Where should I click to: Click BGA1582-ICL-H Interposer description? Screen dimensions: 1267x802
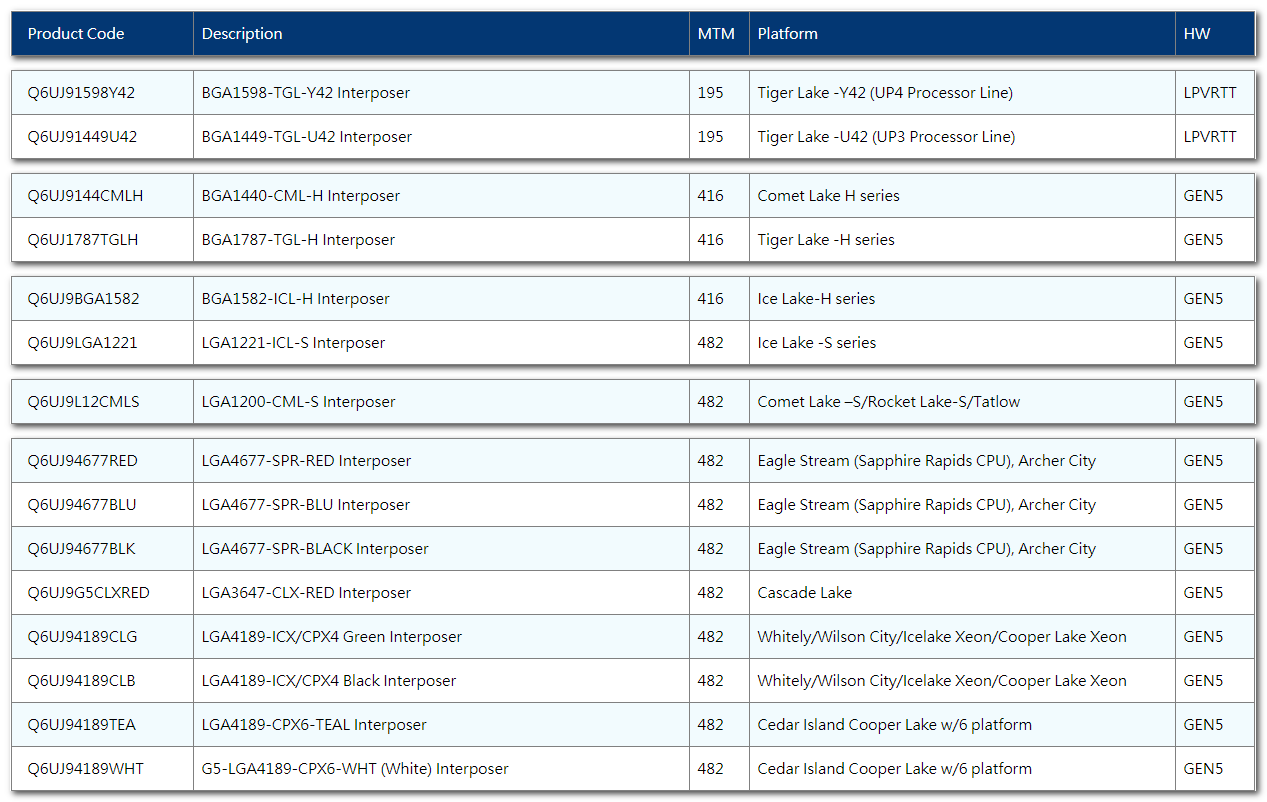[x=296, y=299]
